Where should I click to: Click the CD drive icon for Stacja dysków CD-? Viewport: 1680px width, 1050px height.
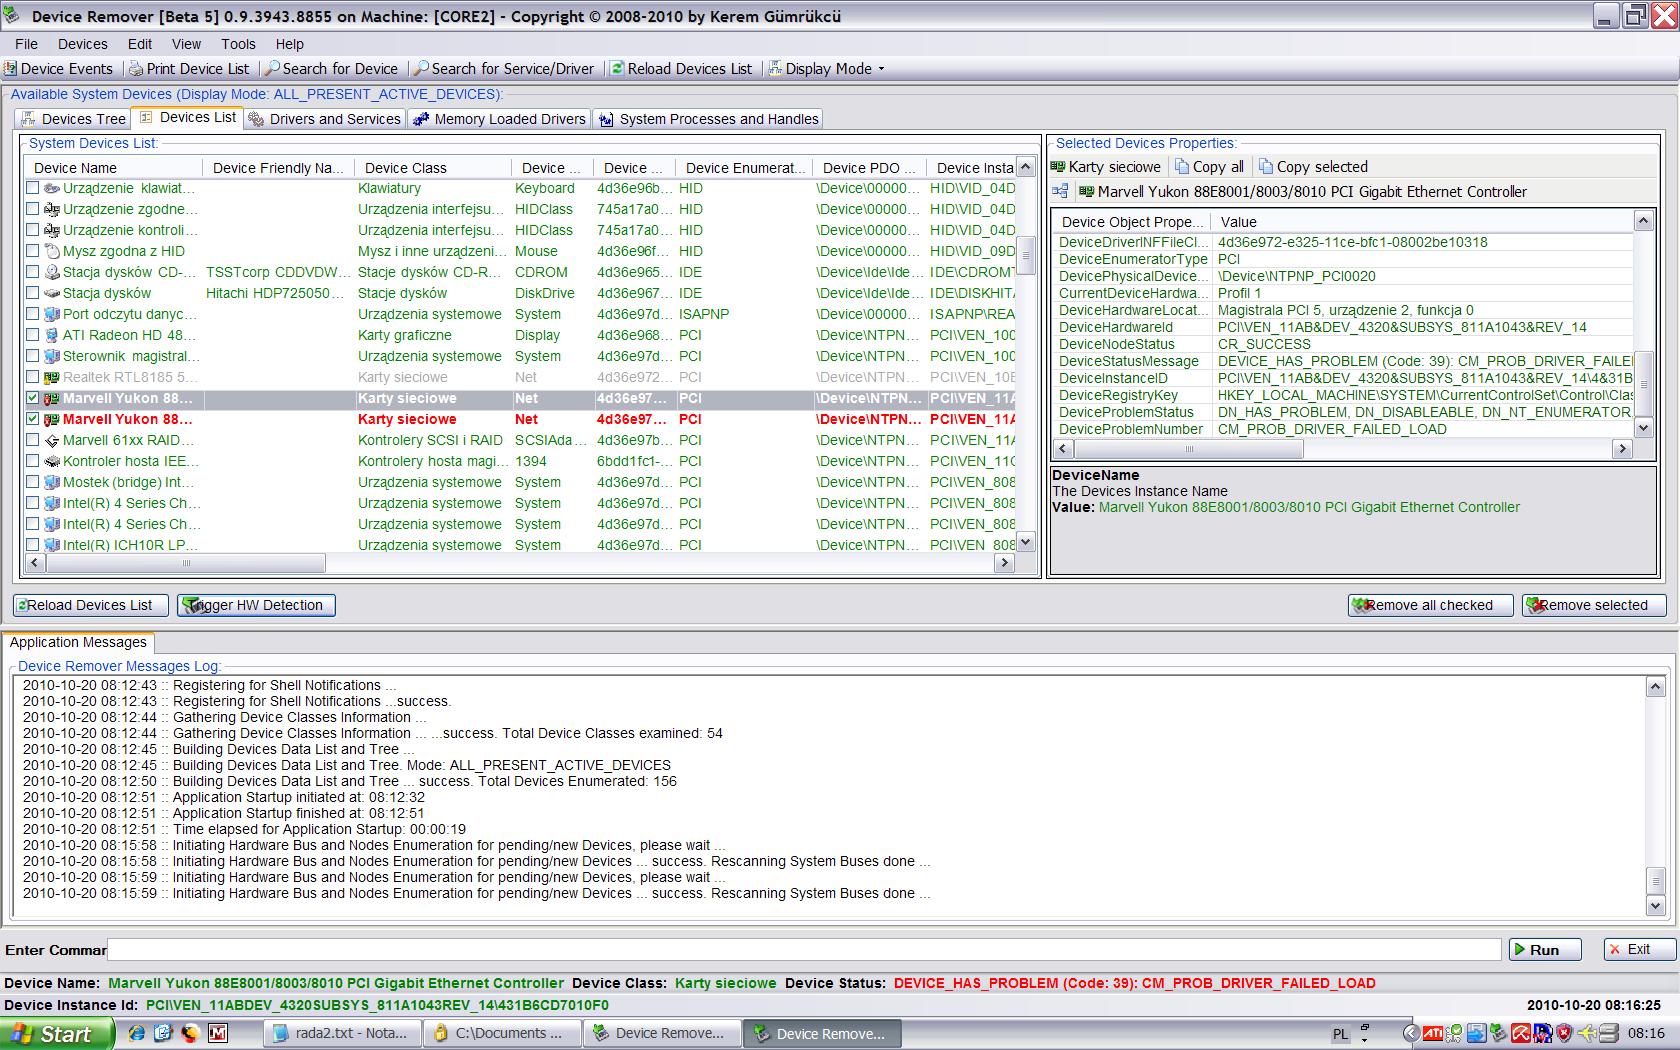pos(52,272)
